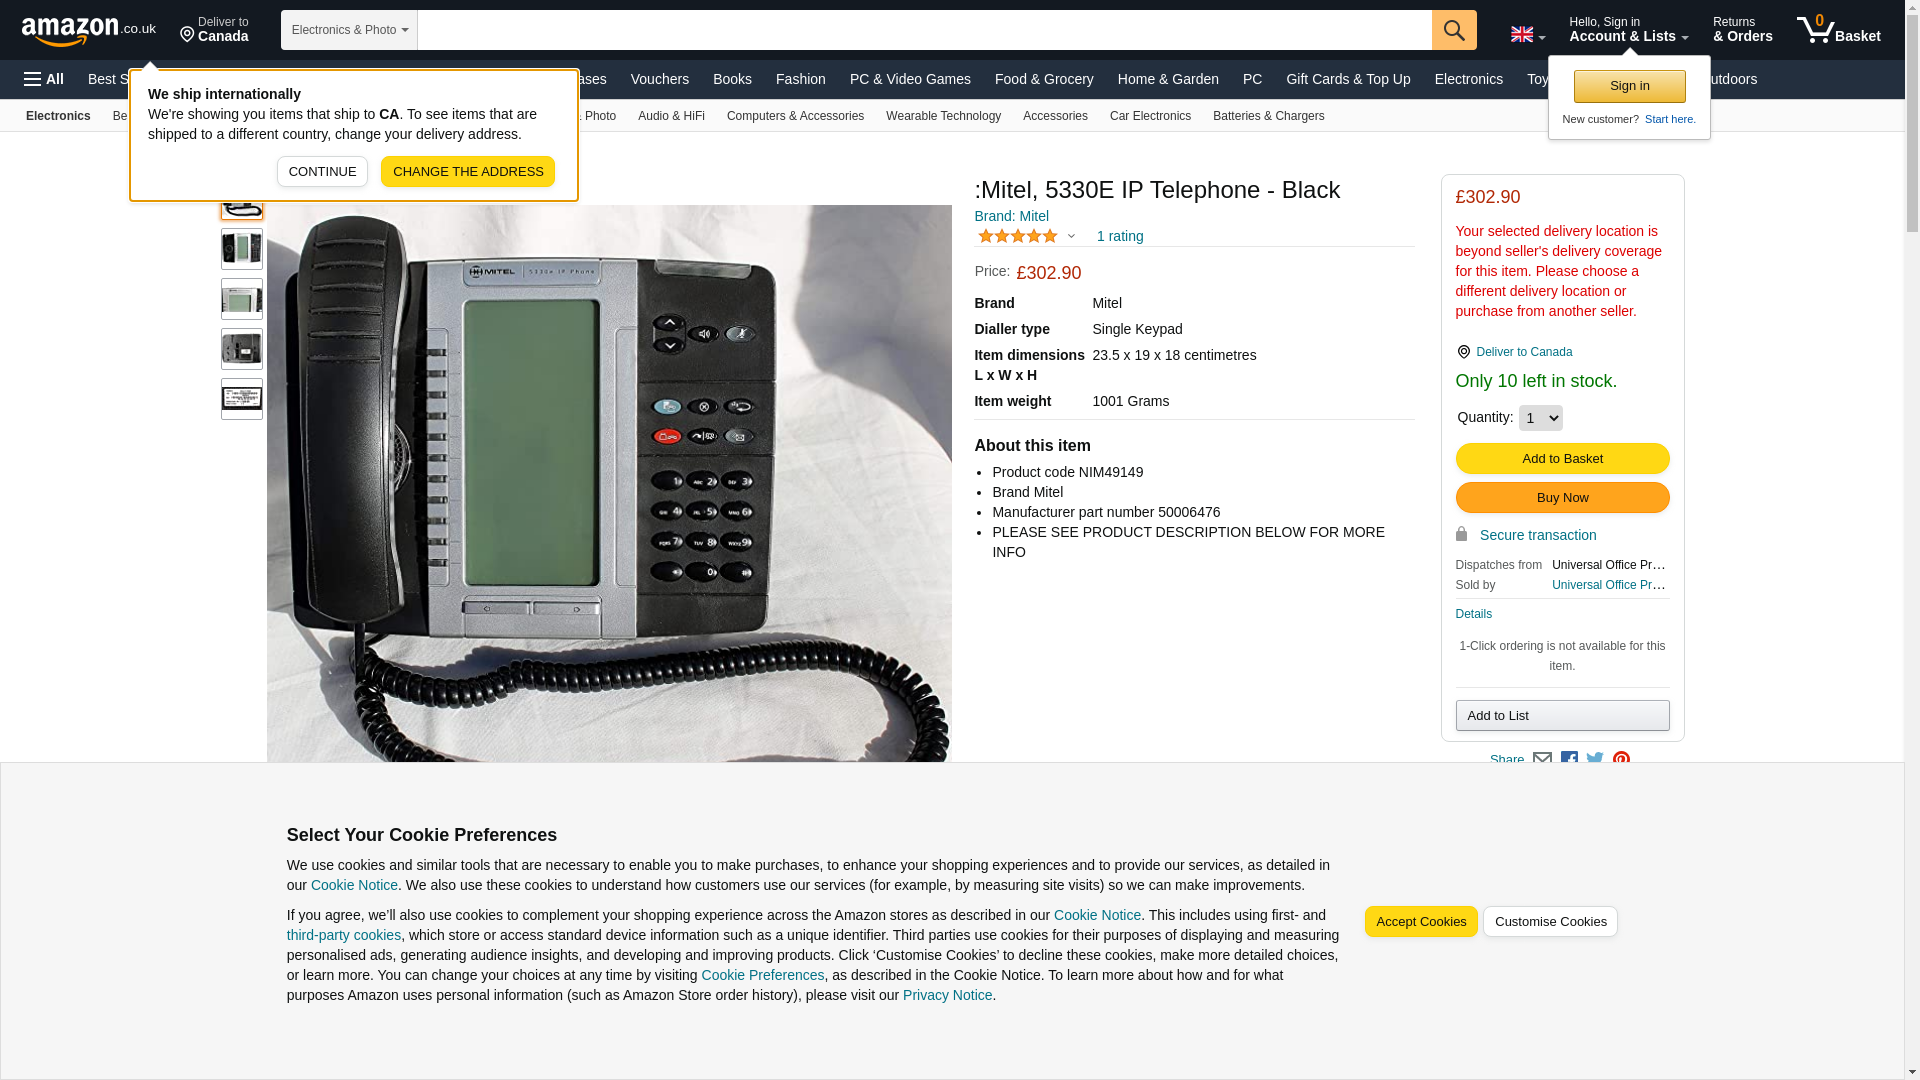Open the Brand: Mitel link
Screen dimensions: 1920x1080
pyautogui.click(x=1011, y=216)
